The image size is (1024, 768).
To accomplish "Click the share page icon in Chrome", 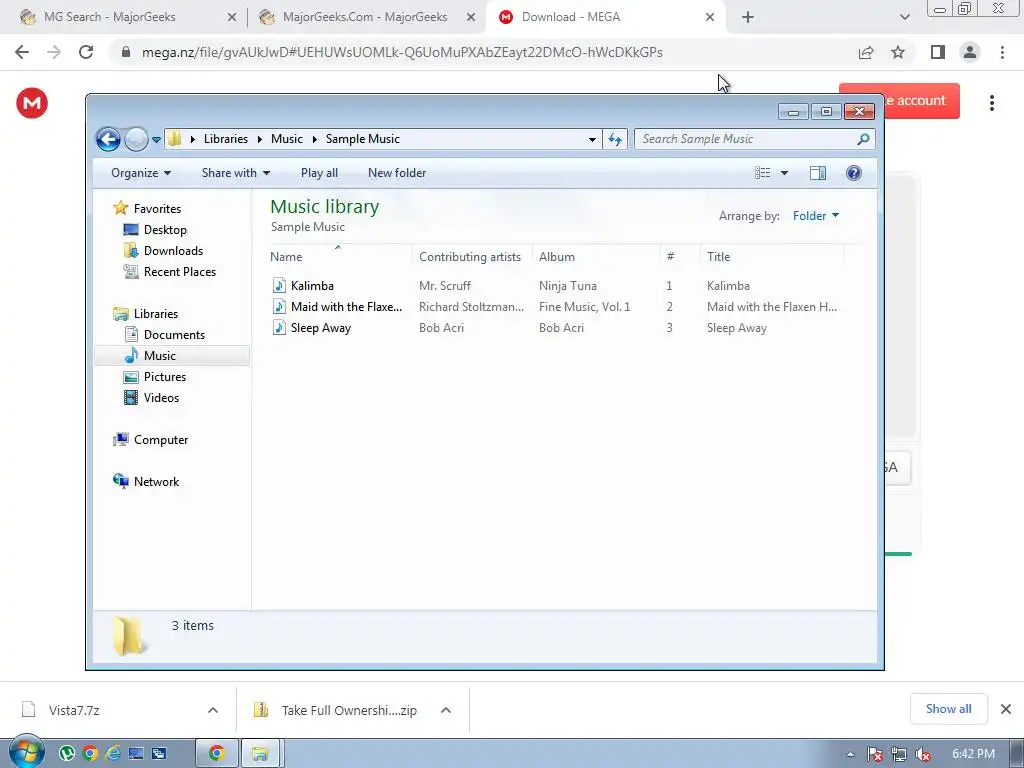I will (866, 52).
